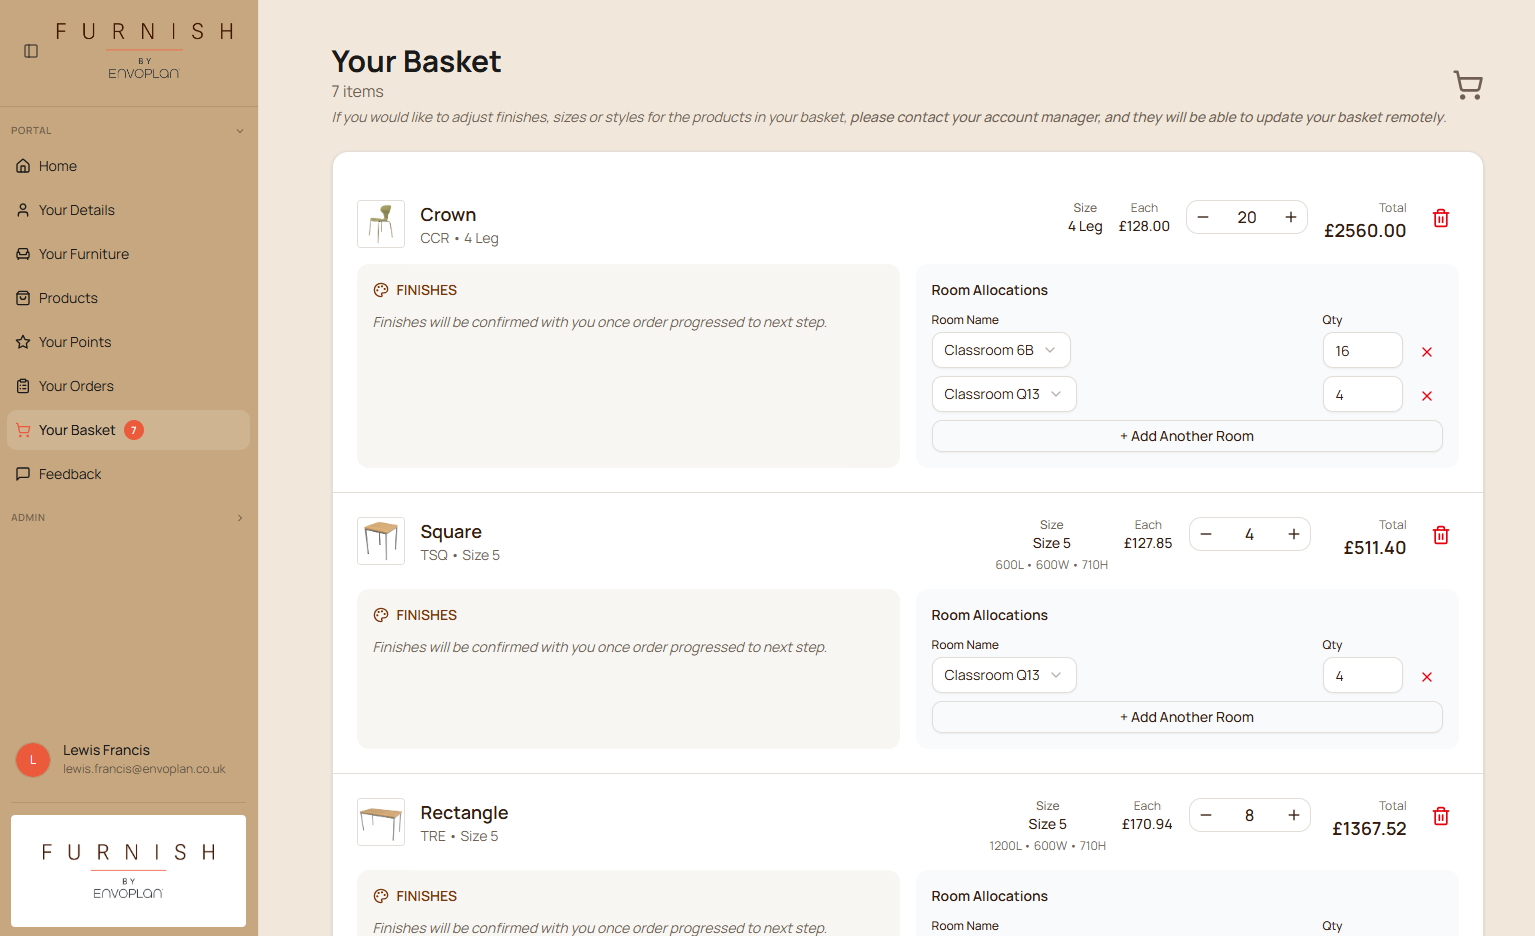Screen dimensions: 1535x936
Task: Open Your Details page
Action: click(128, 210)
